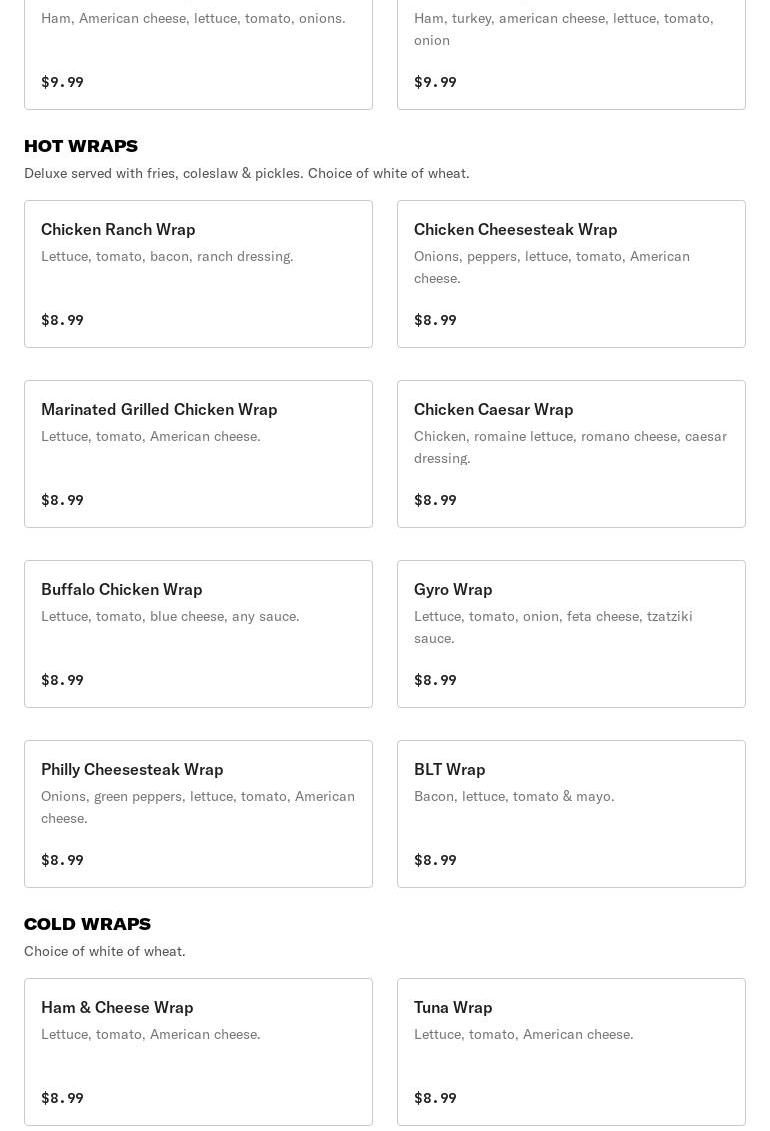Click the HOT WRAPS section heading
Image resolution: width=770 pixels, height=1131 pixels.
81,146
